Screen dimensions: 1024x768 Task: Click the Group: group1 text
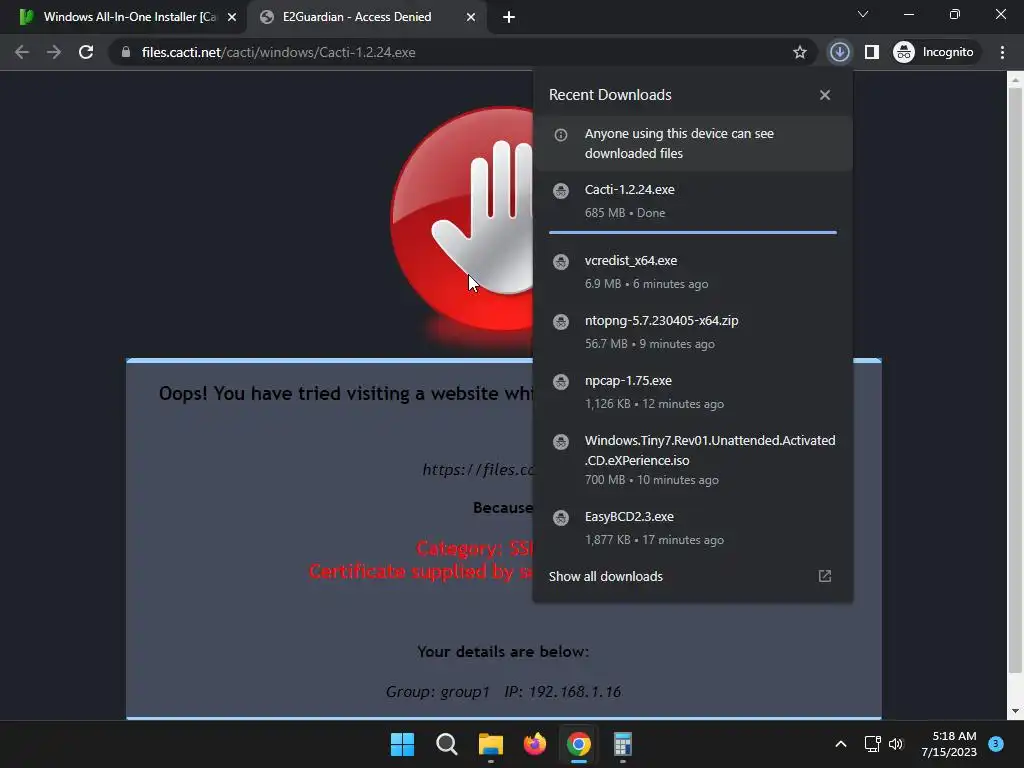point(438,692)
